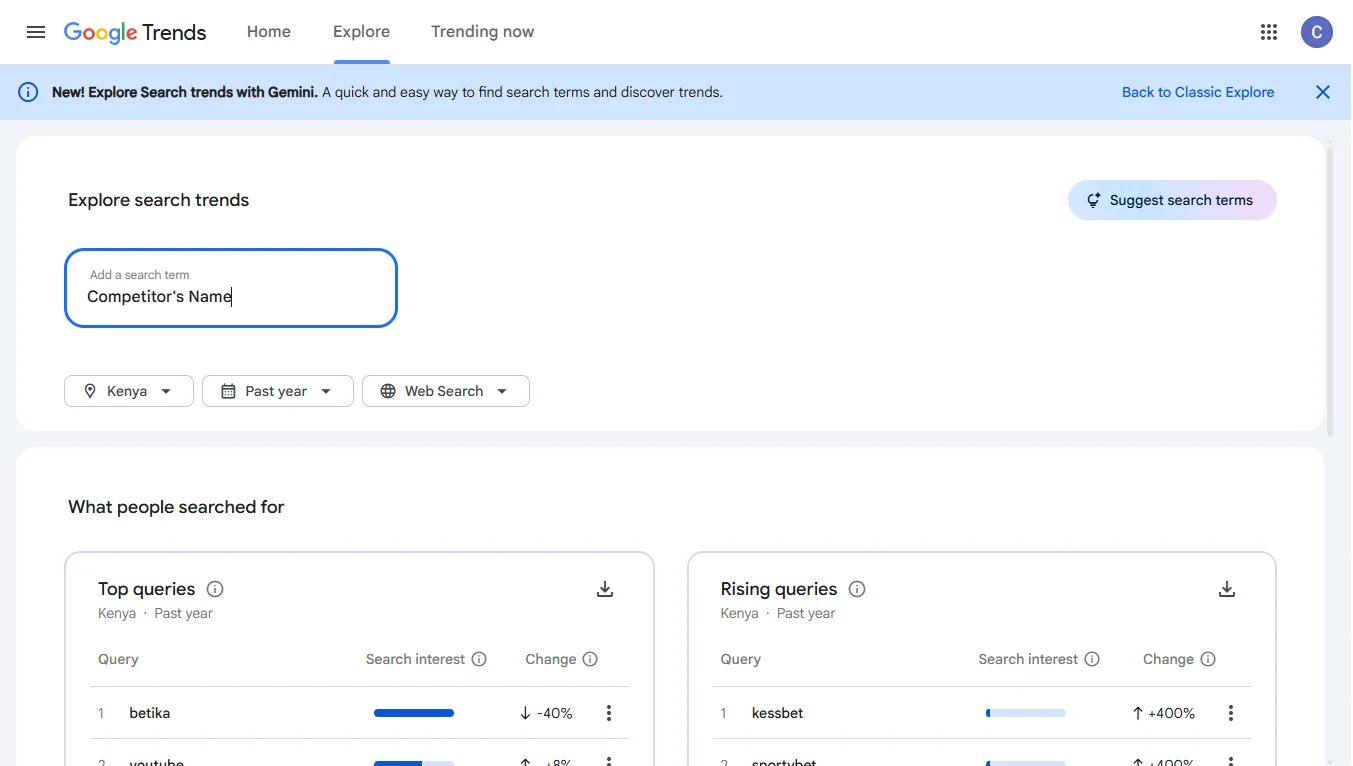Click Suggest search terms button
This screenshot has height=766, width=1353.
pyautogui.click(x=1172, y=200)
